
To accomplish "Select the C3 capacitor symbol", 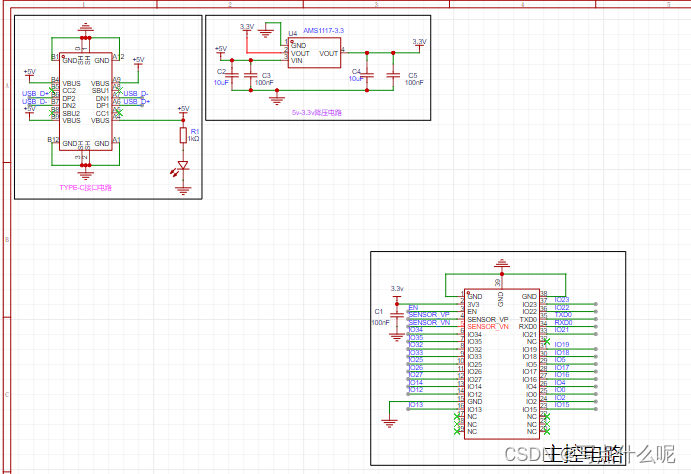I will 250,75.
